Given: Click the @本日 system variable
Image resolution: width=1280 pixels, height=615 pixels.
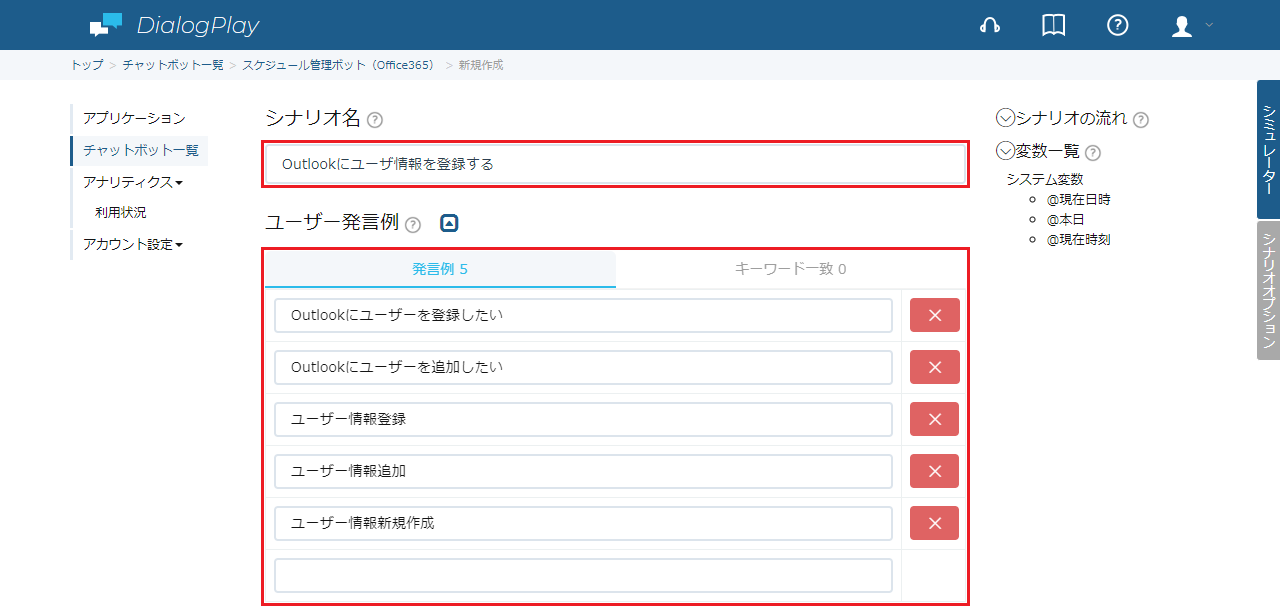Looking at the screenshot, I should tap(1065, 220).
